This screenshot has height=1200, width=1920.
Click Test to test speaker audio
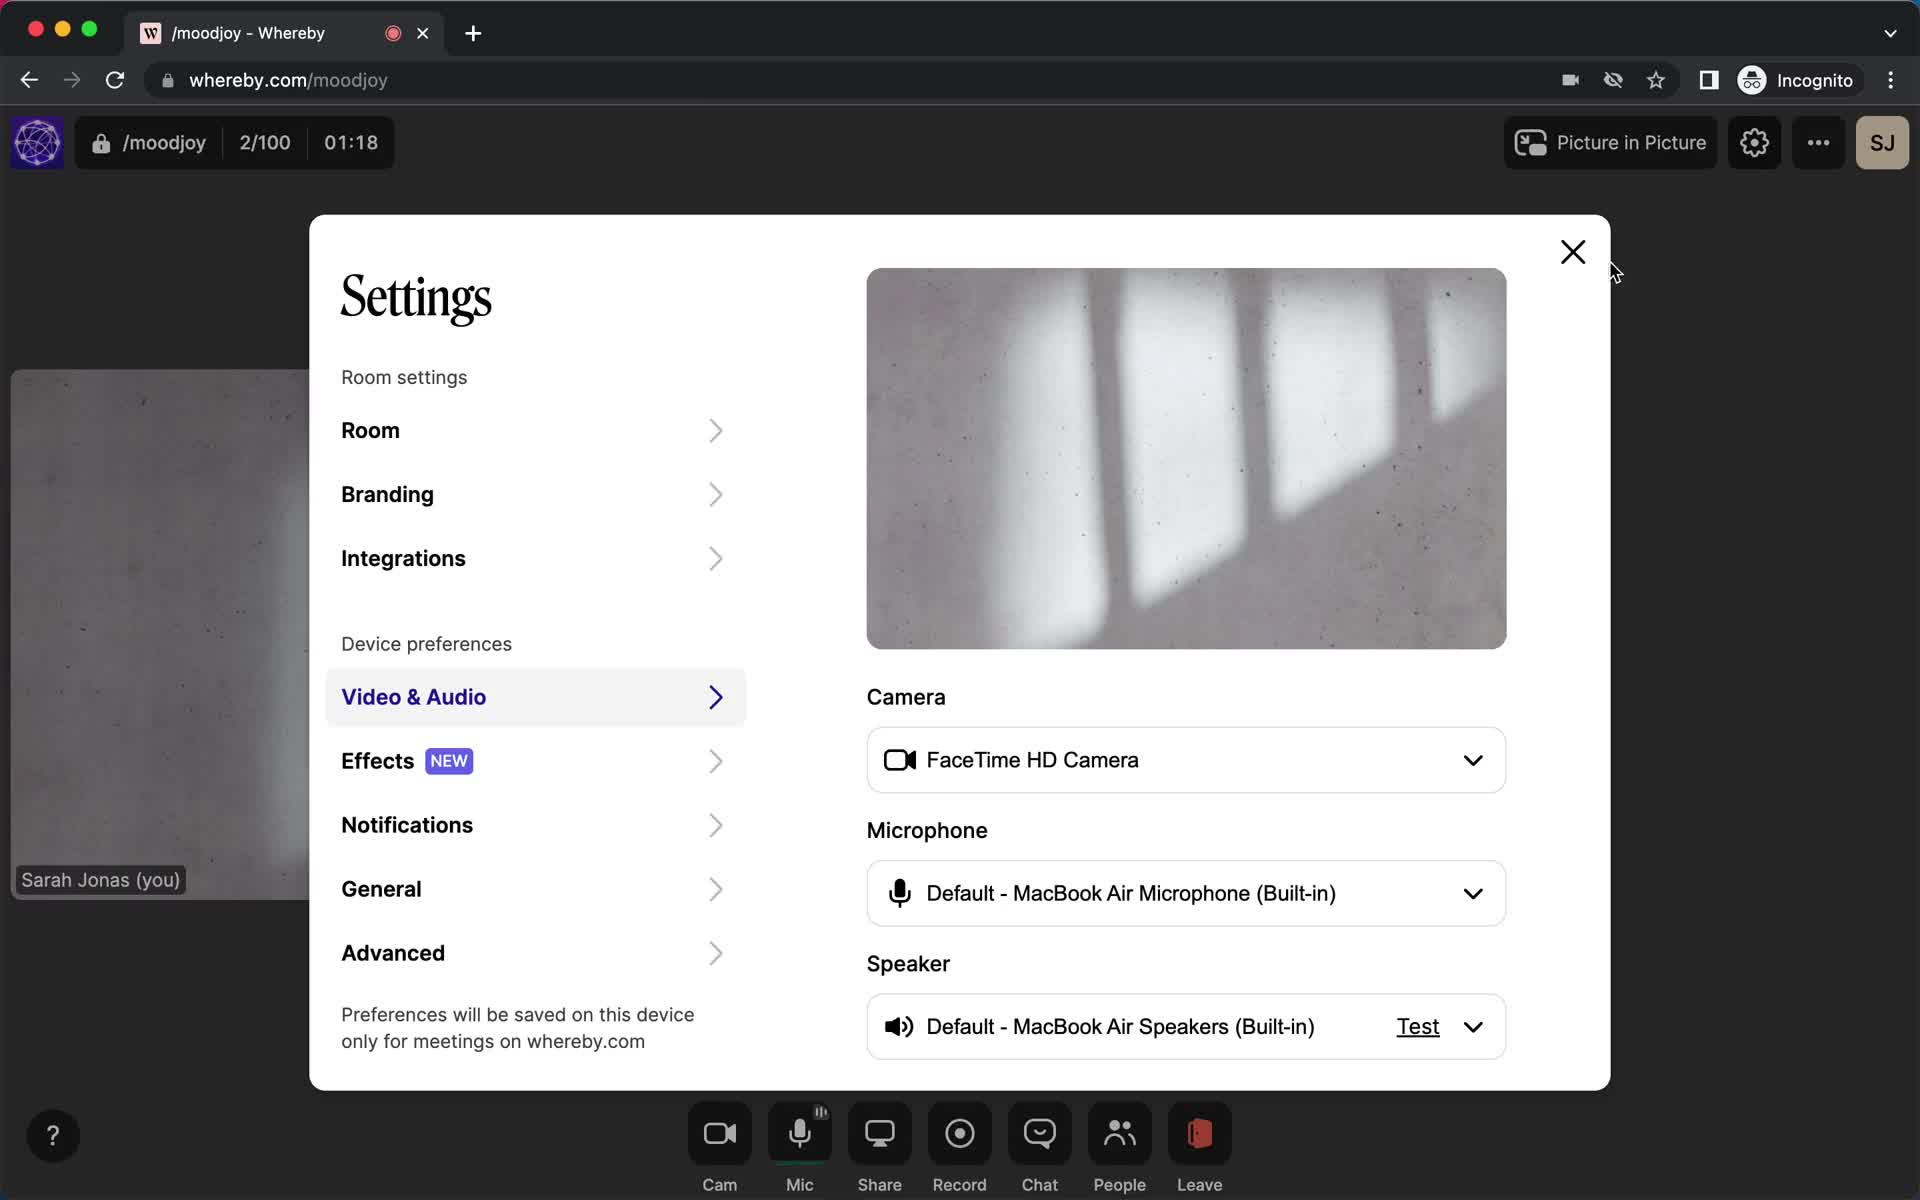pyautogui.click(x=1415, y=1026)
